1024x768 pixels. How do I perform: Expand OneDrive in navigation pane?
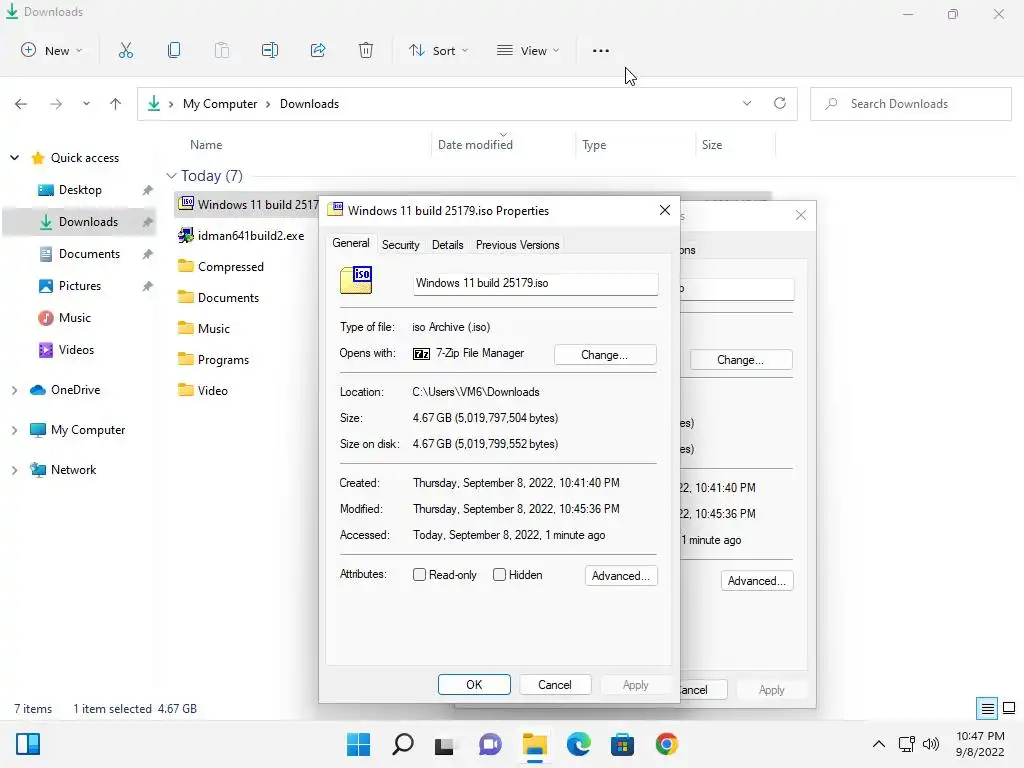(14, 390)
